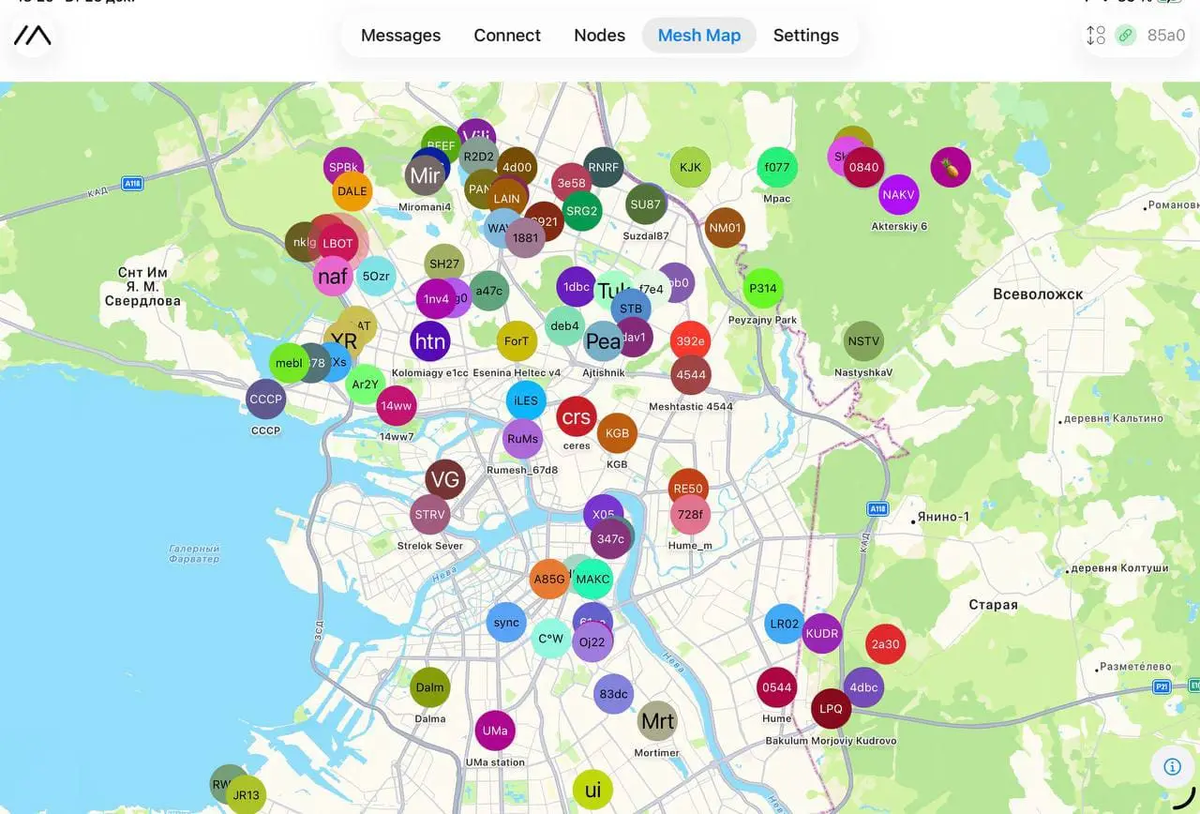Select the crs ceres node marker
The image size is (1200, 814).
pyautogui.click(x=576, y=417)
